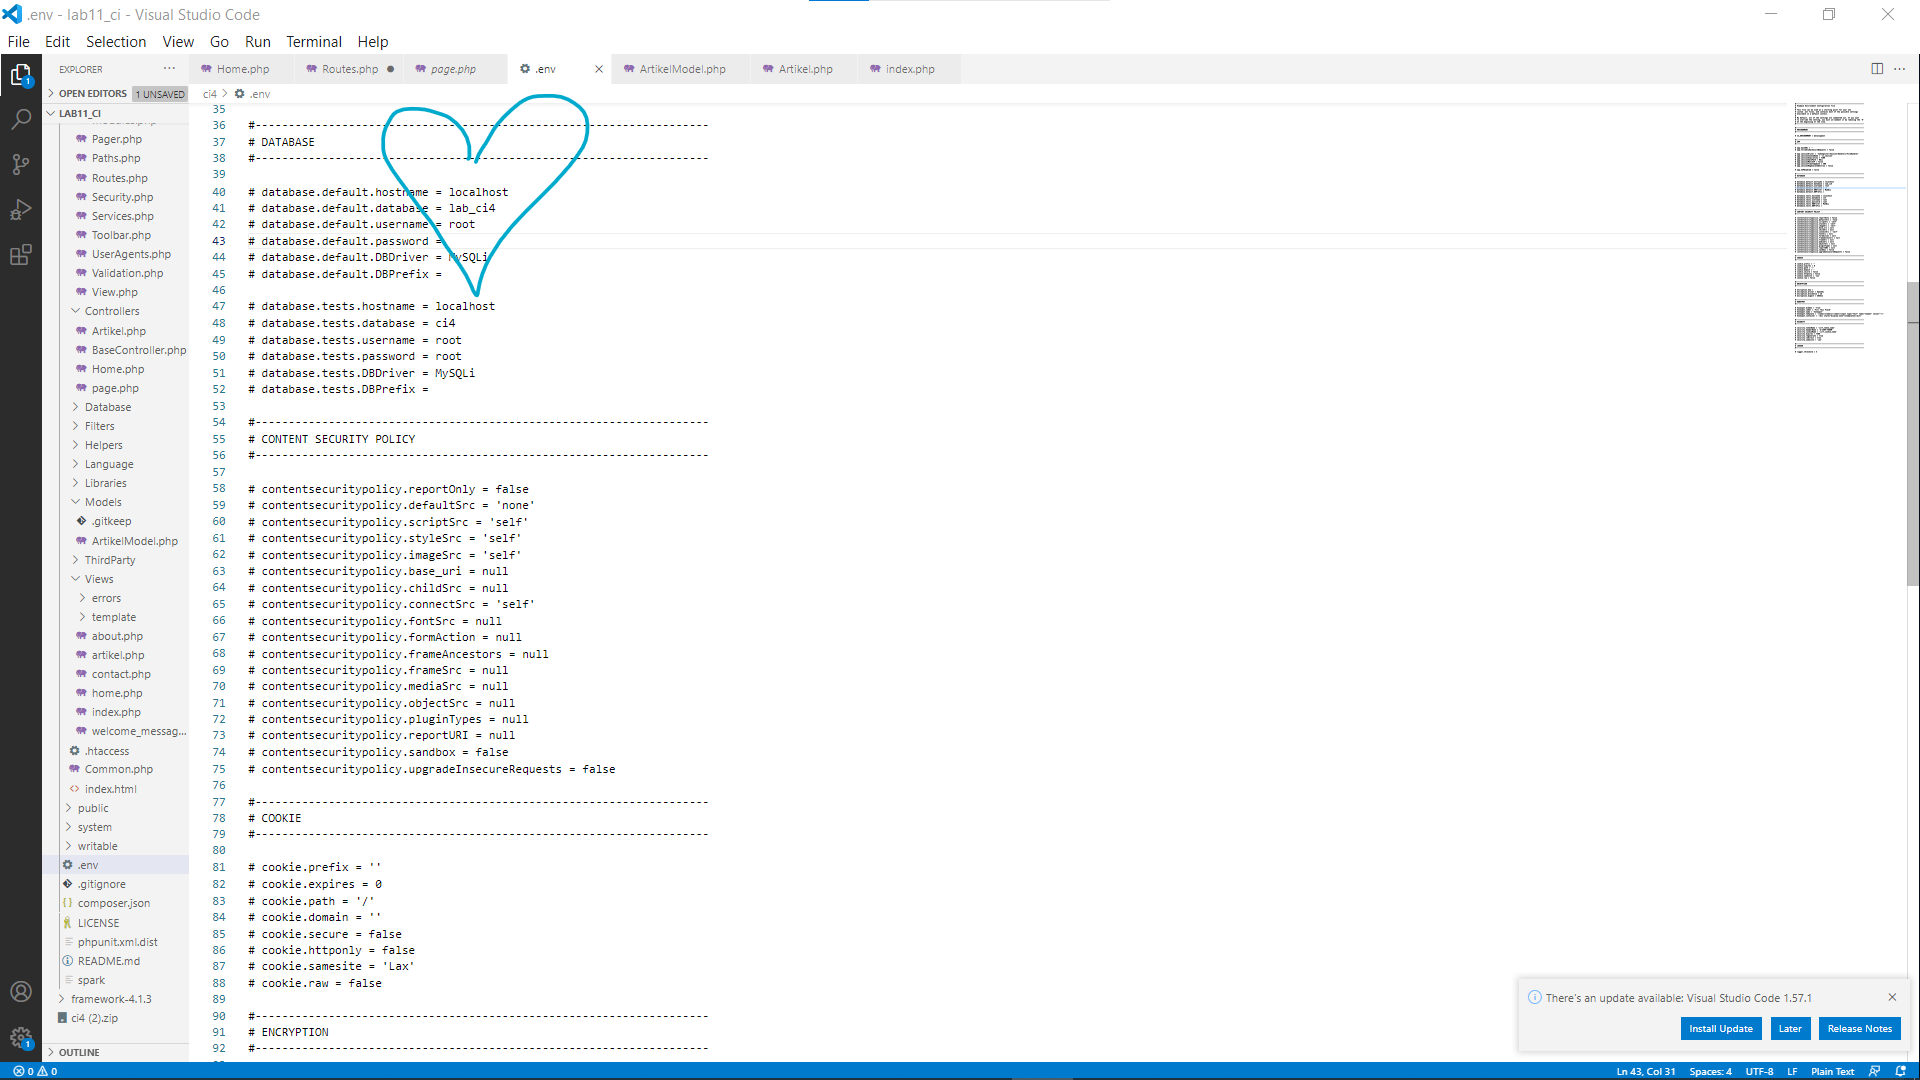The image size is (1920, 1080).
Task: Open the Terminal menu
Action: (314, 41)
